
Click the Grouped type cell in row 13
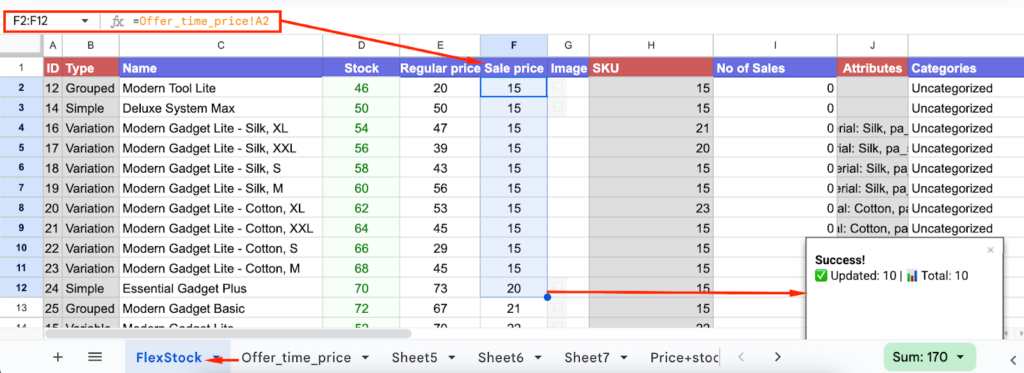coord(91,308)
